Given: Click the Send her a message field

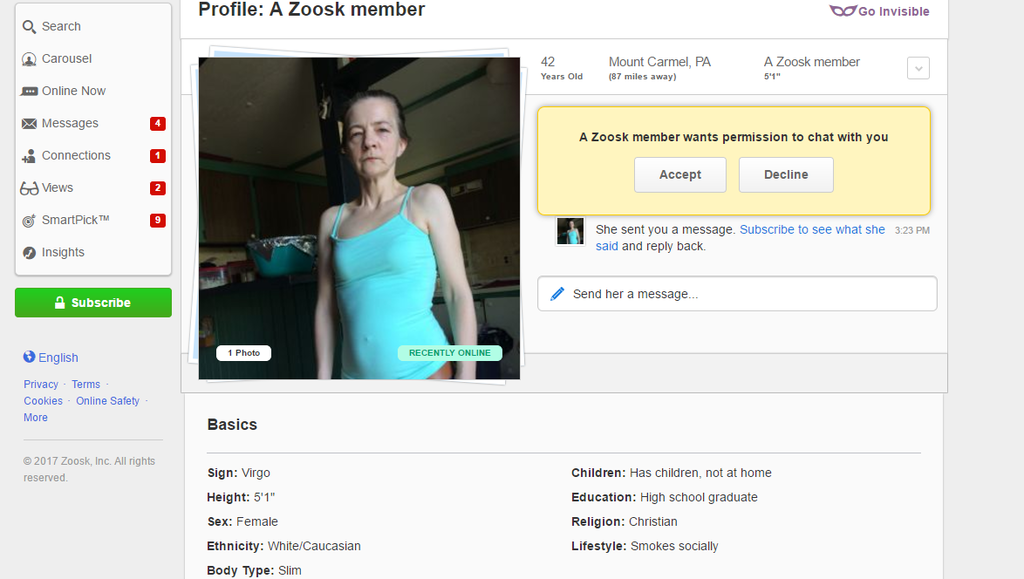Looking at the screenshot, I should tap(737, 294).
